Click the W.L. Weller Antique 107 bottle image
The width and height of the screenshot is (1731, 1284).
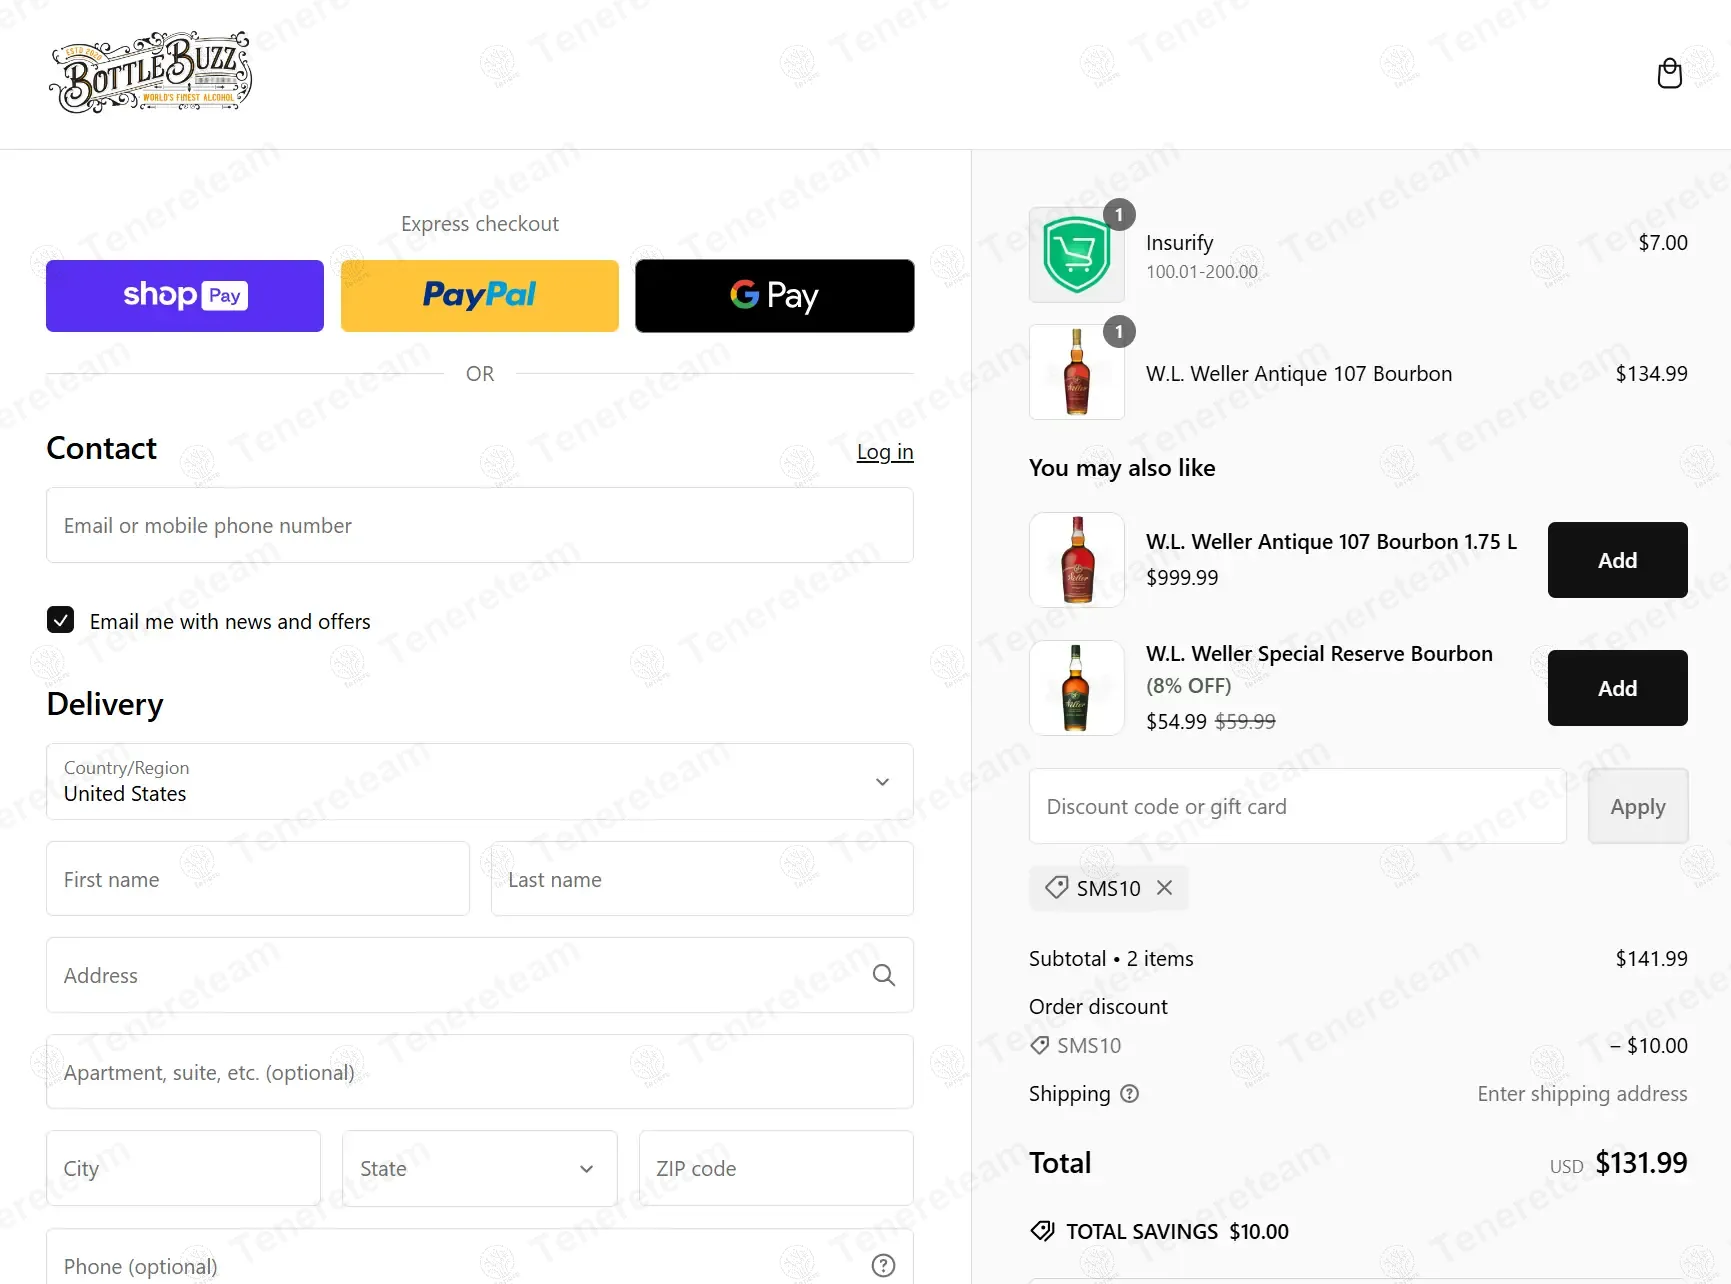[x=1077, y=372]
